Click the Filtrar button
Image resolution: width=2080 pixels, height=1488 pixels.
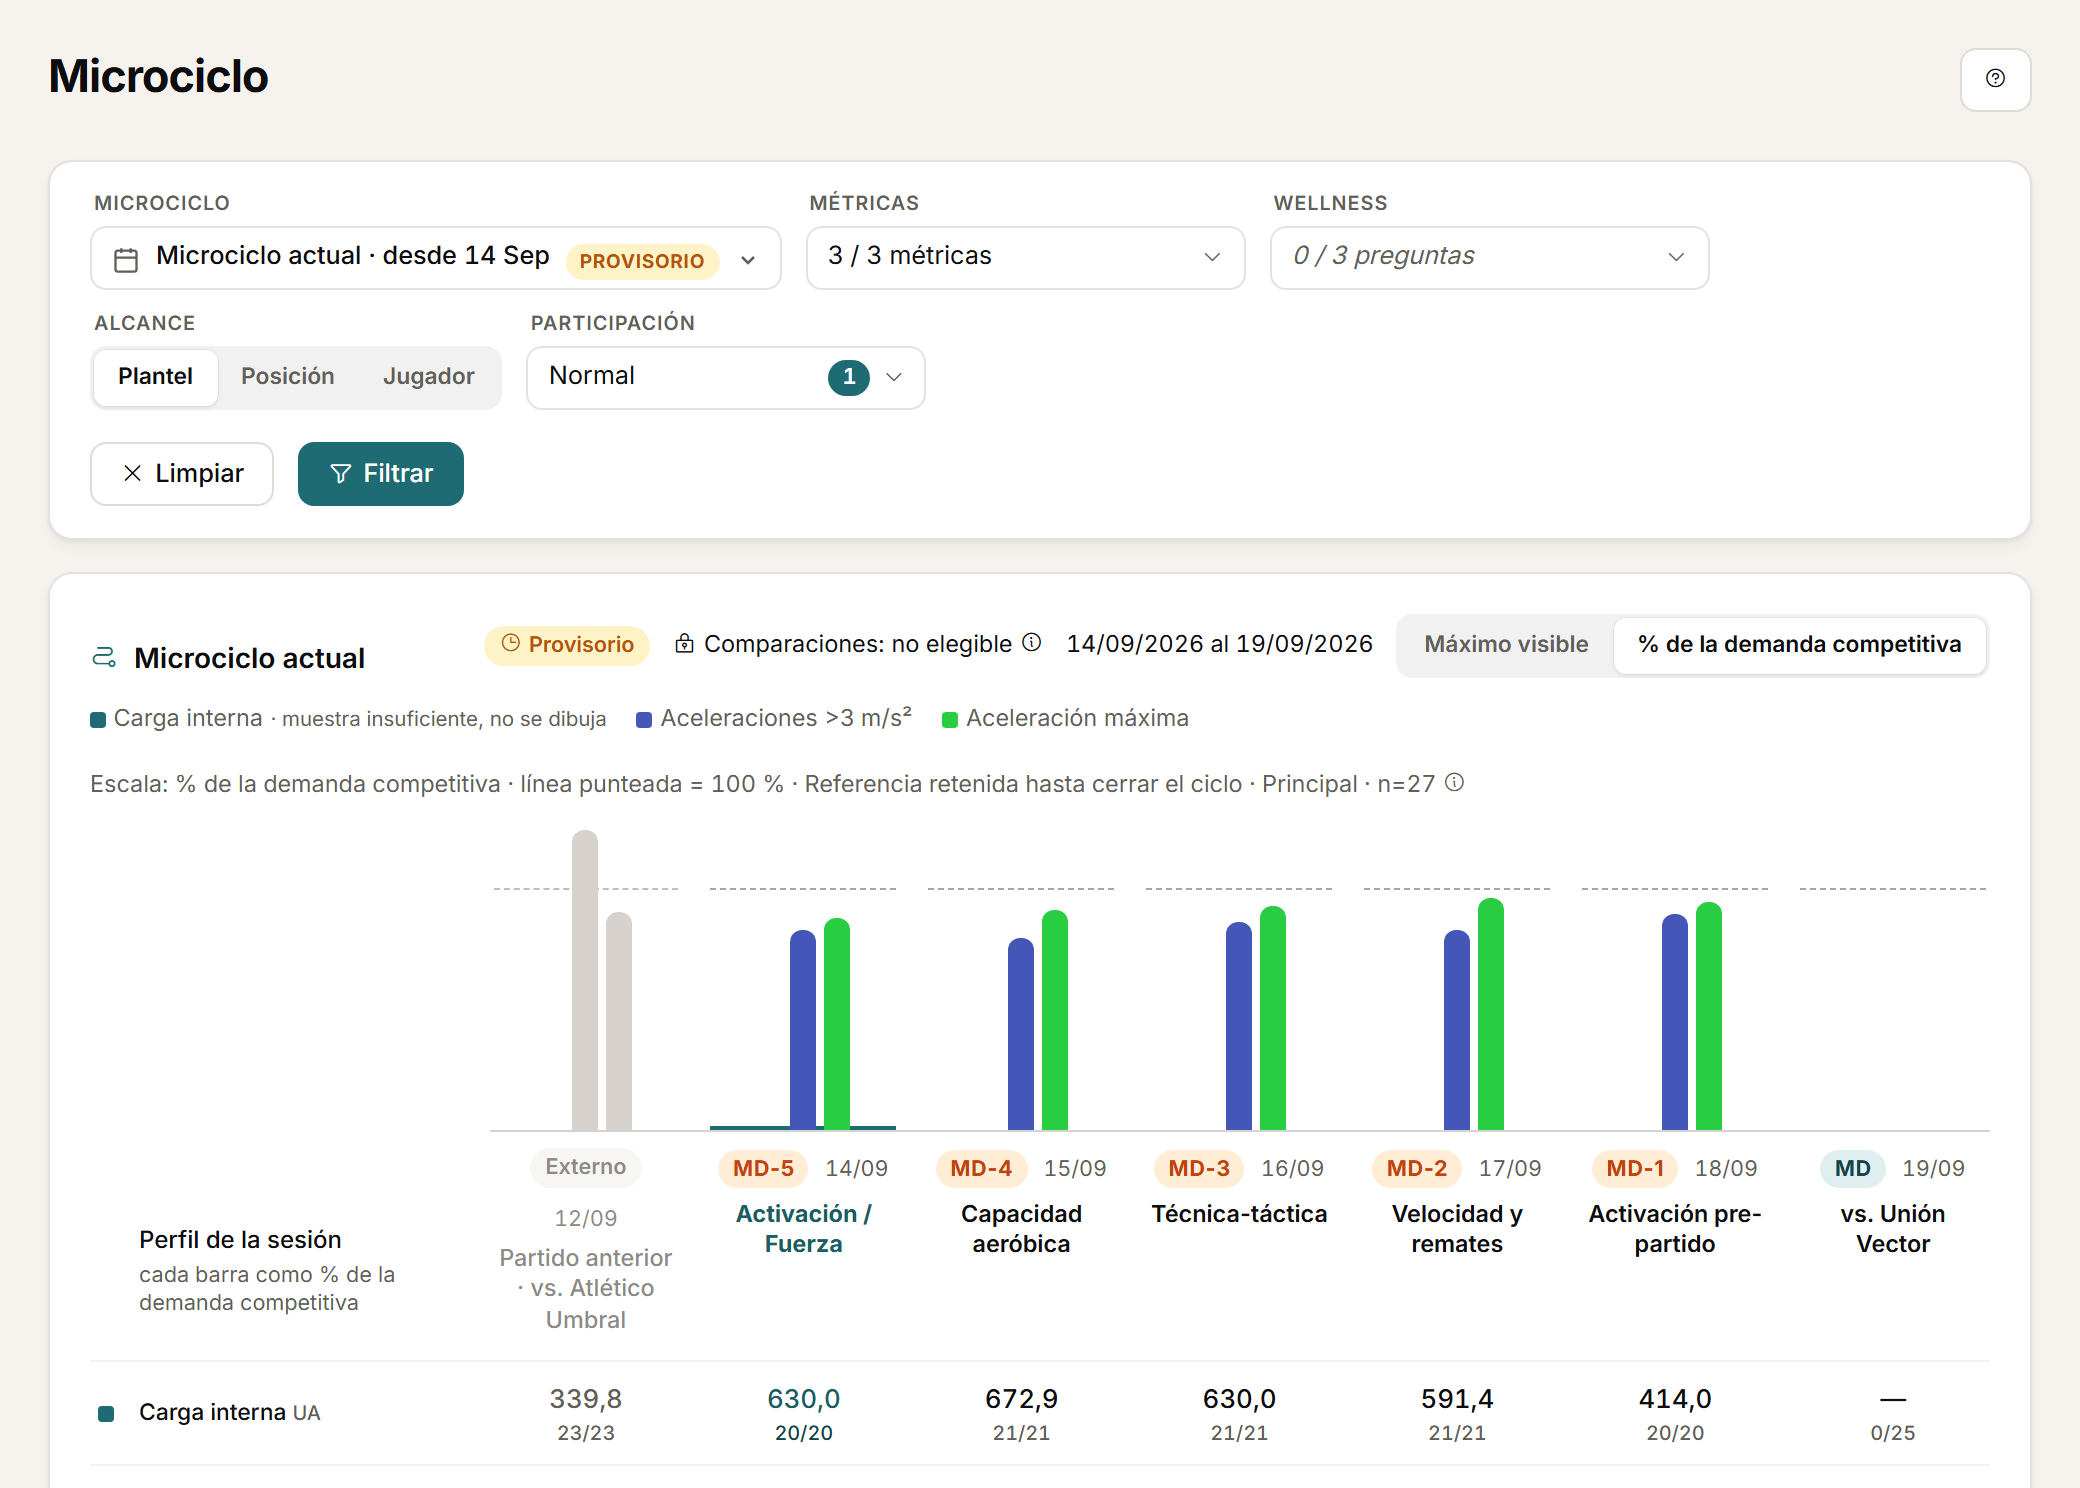point(381,474)
